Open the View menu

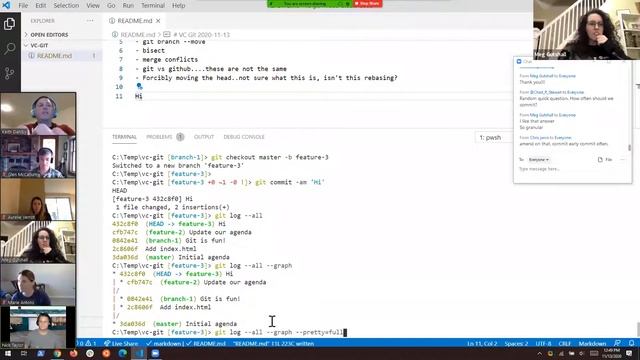(x=93, y=5)
